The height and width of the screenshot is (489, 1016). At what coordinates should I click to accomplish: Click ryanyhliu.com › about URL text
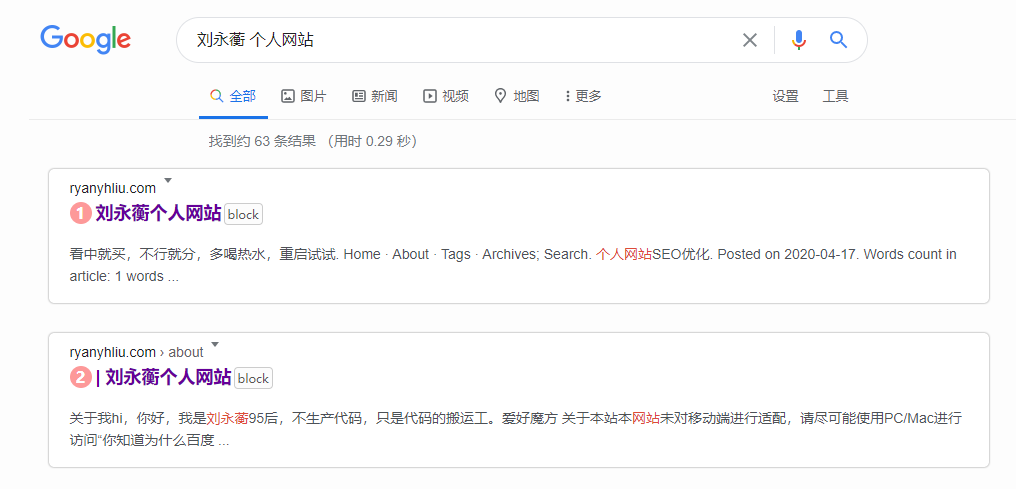[136, 352]
